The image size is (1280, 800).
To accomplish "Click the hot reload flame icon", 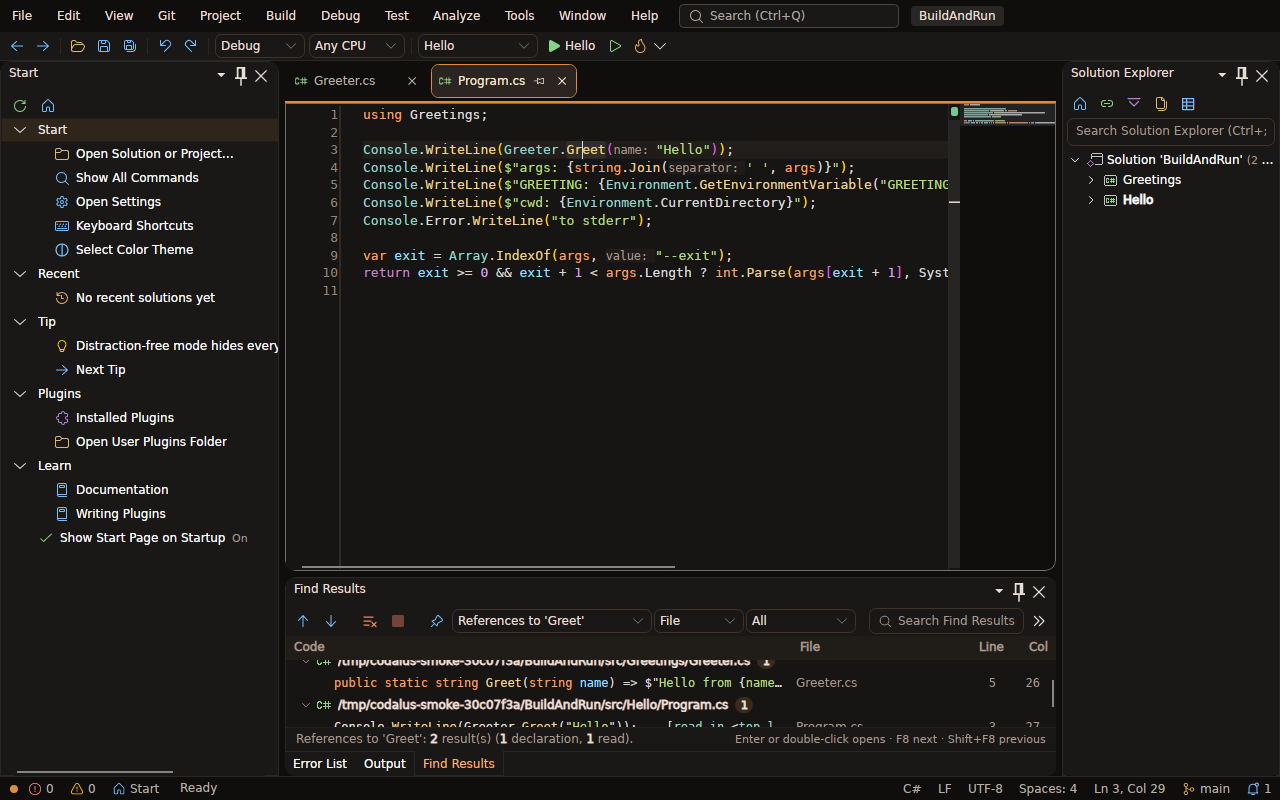I will click(640, 46).
